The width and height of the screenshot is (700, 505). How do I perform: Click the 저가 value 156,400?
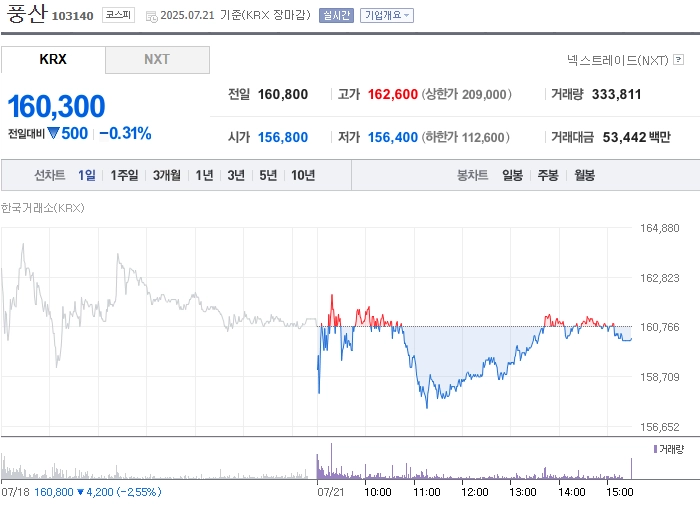click(x=392, y=137)
